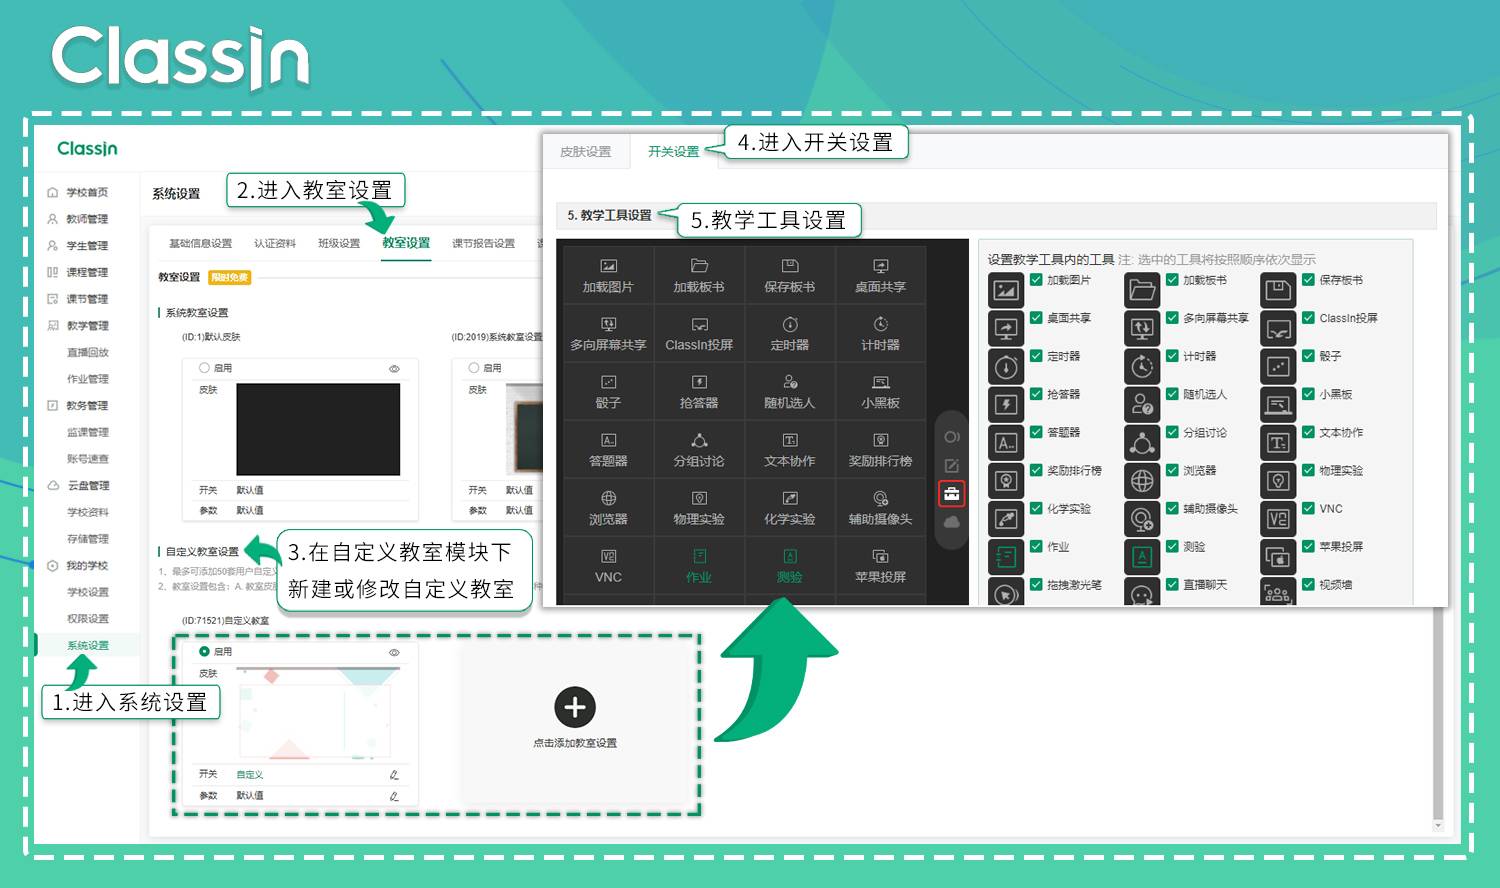Screen dimensions: 1500x888
Task: Preview 自定义教室 card with its eye icon
Action: tap(394, 652)
